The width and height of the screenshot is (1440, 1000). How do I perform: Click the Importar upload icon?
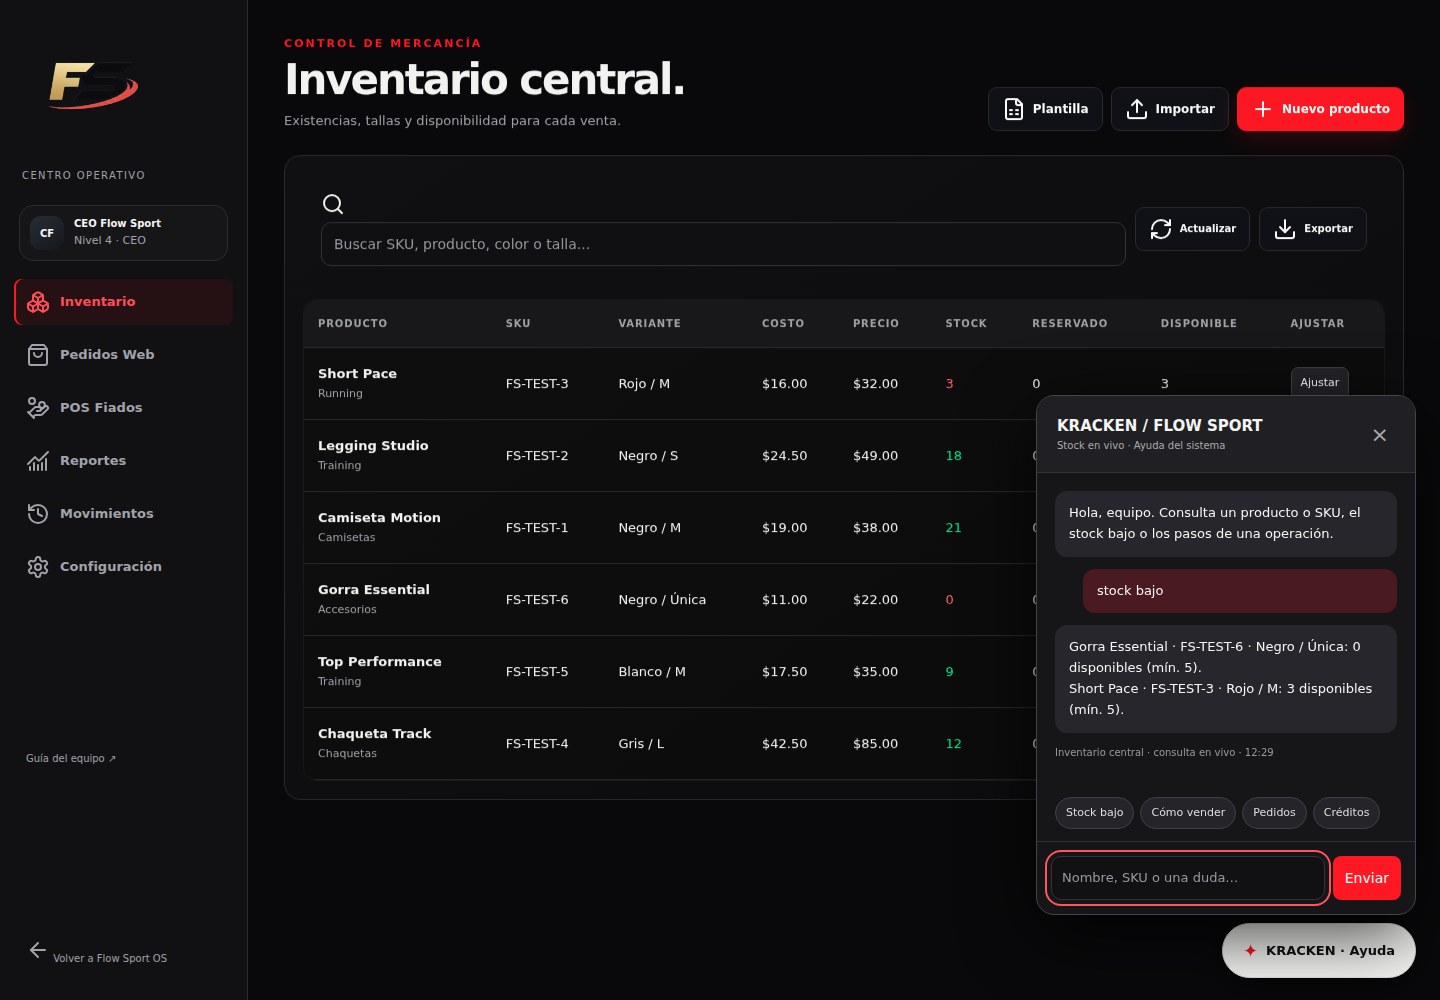(x=1137, y=109)
